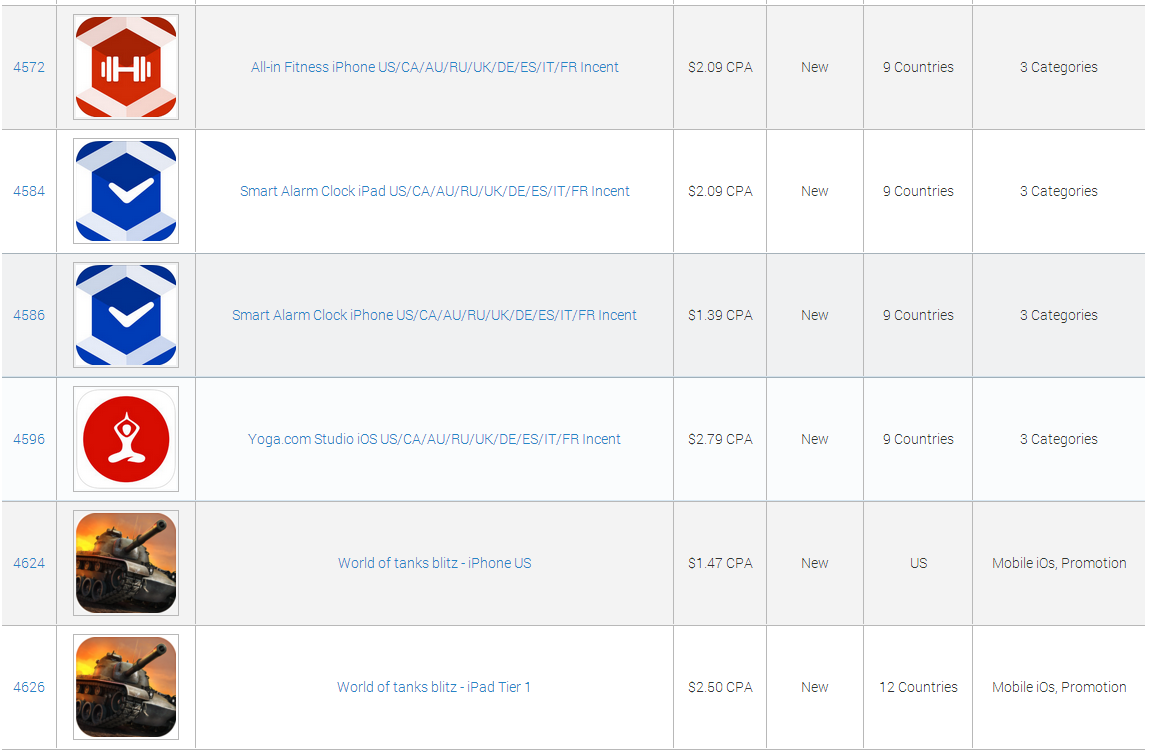Click the Yoga.com Studio app icon
1158x750 pixels.
(126, 439)
